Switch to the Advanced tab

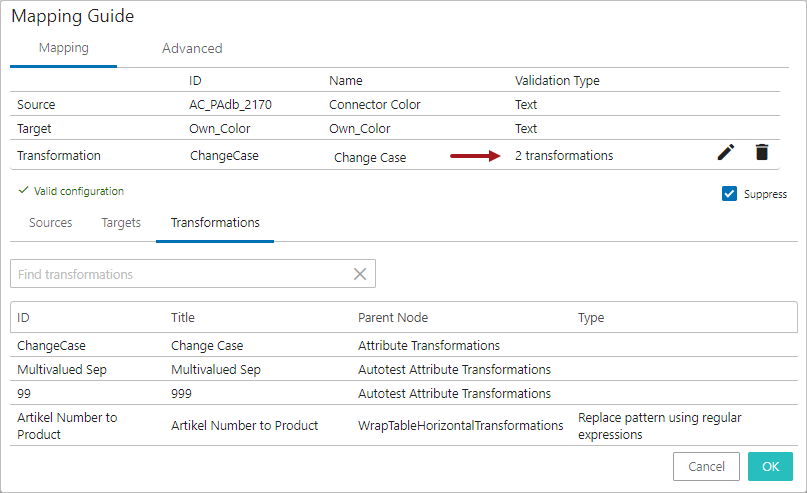pos(192,48)
